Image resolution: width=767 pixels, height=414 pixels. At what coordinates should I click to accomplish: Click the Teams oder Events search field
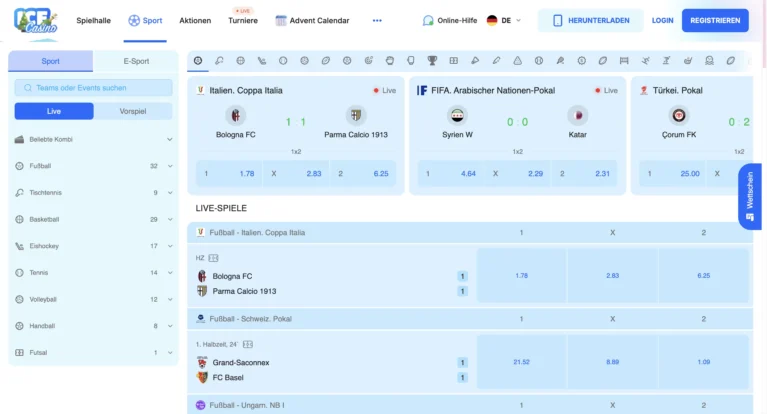point(93,88)
